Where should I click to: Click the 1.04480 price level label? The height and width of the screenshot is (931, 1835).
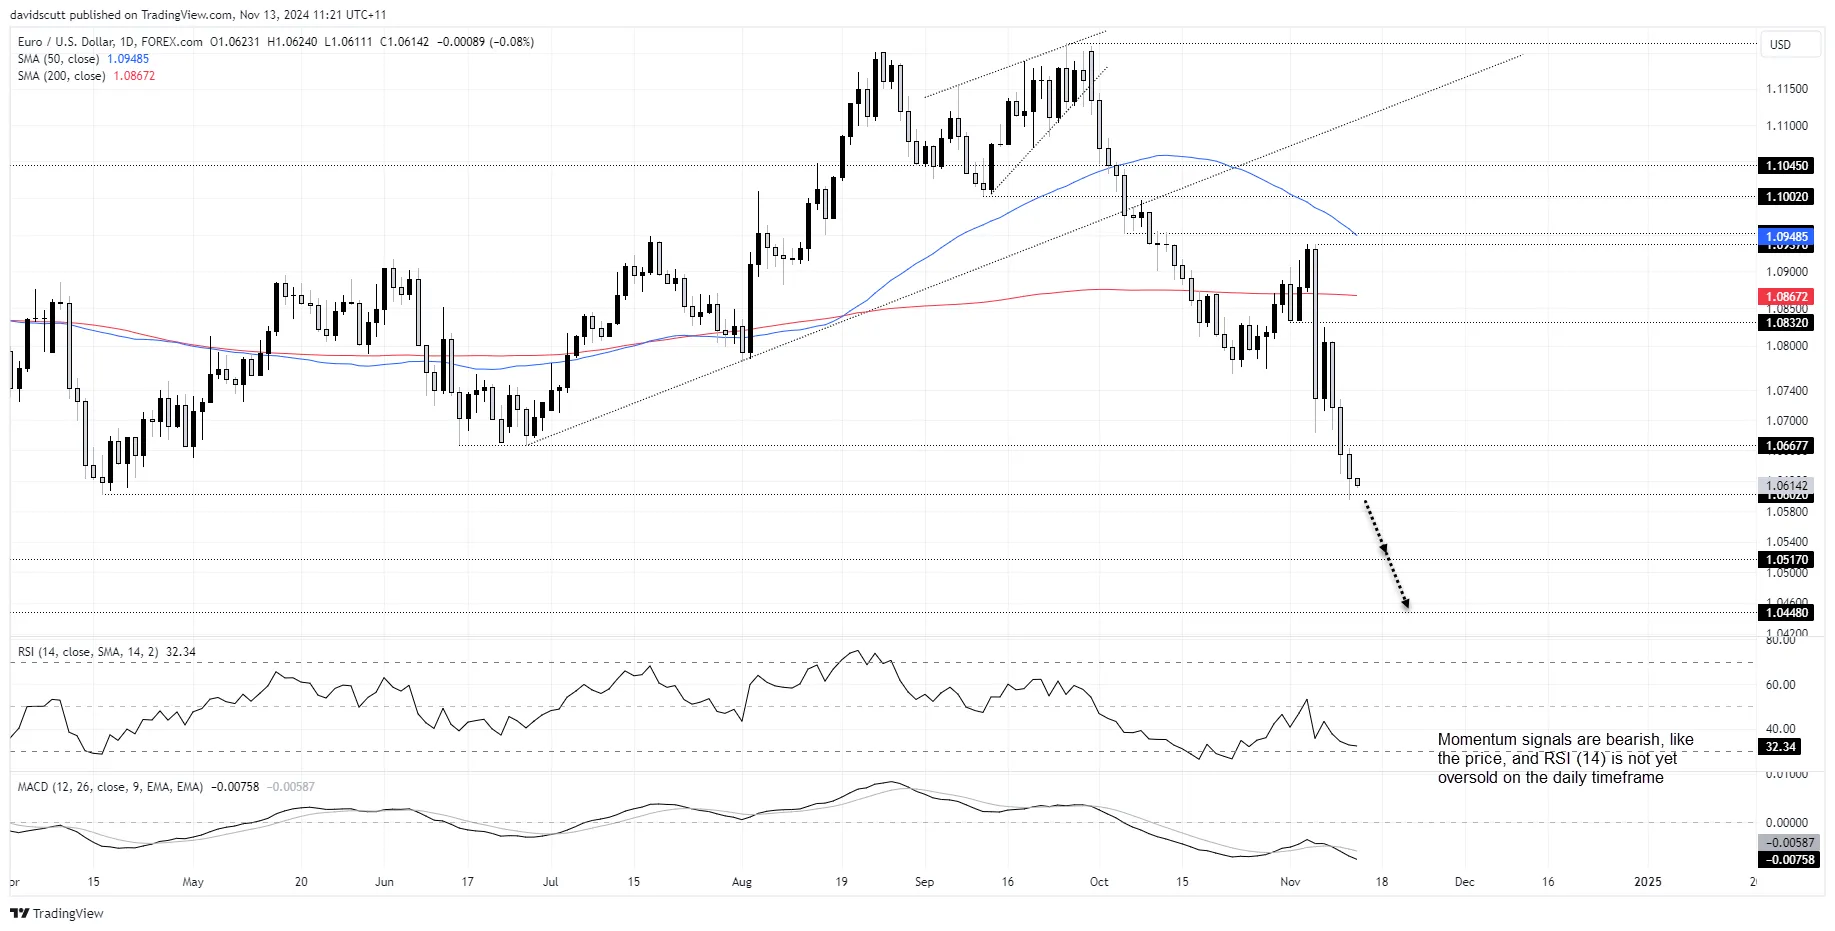tap(1786, 613)
